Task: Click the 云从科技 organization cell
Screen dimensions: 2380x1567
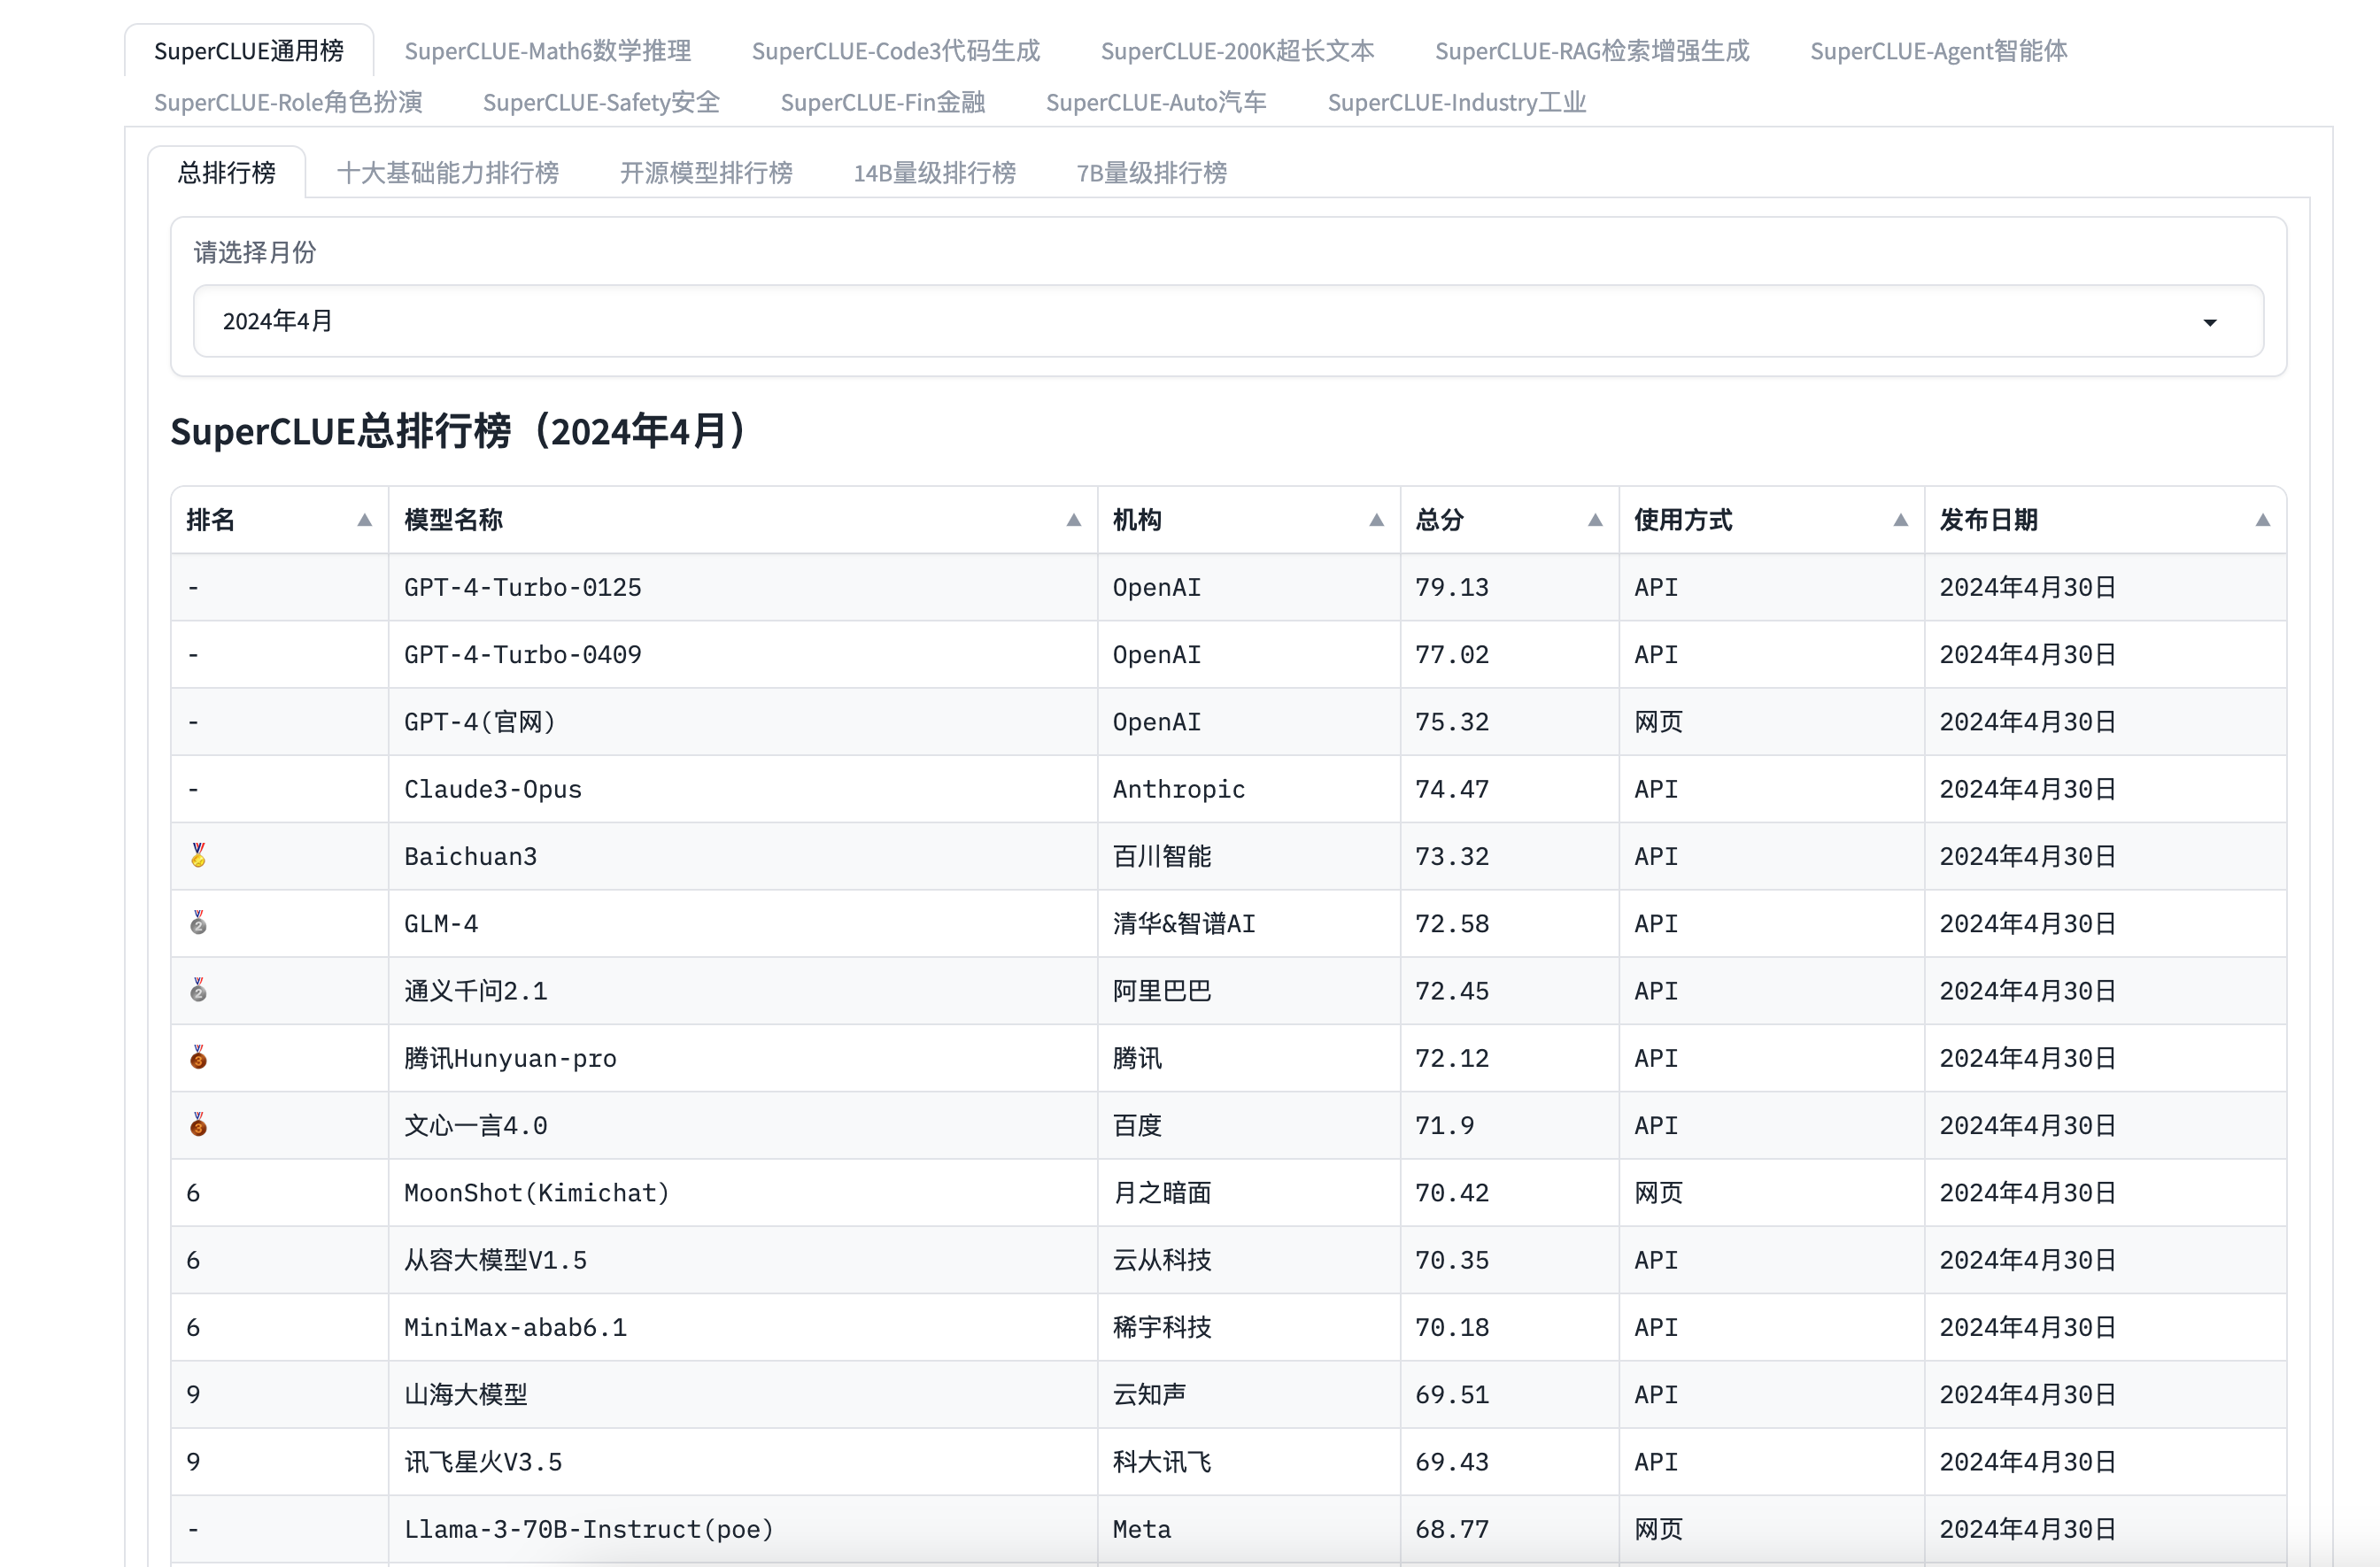Action: point(1249,1260)
